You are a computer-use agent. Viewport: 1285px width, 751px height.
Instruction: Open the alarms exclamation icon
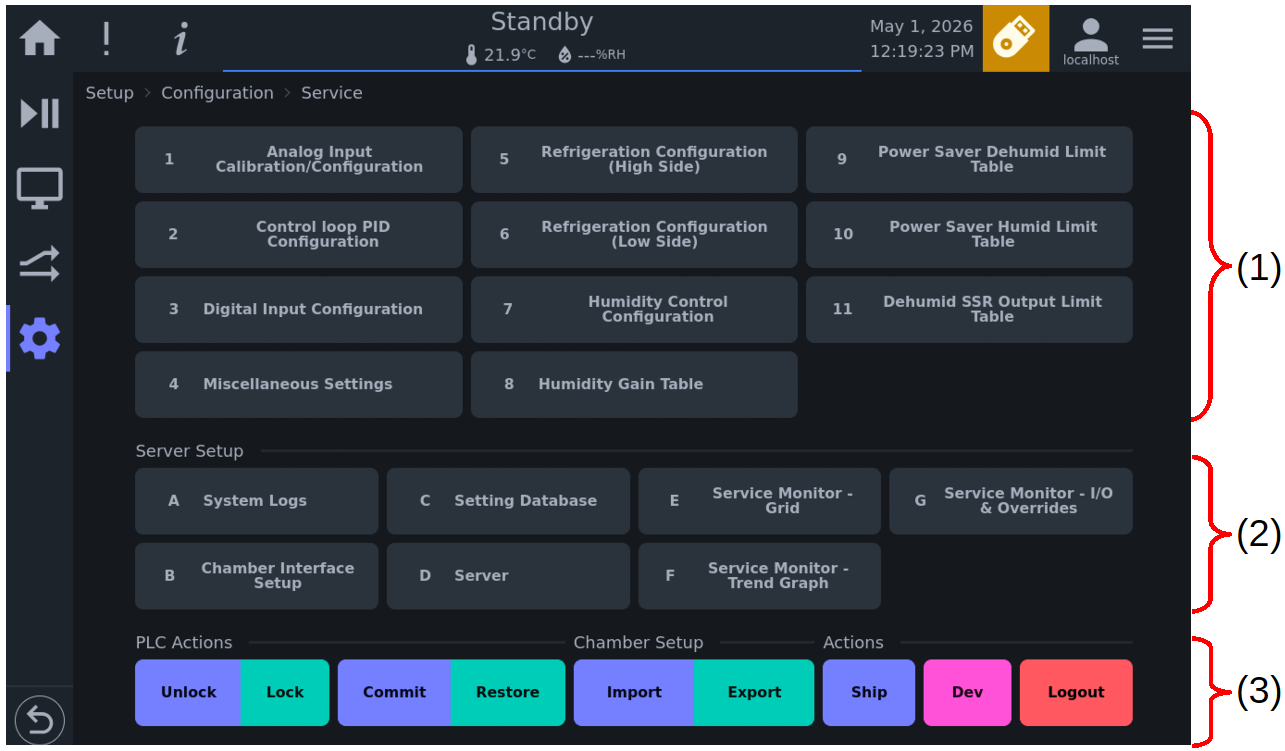(x=106, y=38)
